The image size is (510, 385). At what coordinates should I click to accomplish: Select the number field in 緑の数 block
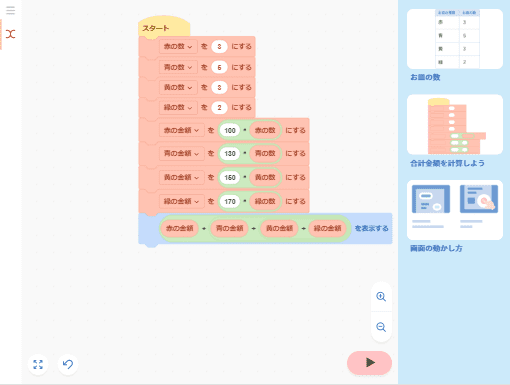[219, 107]
